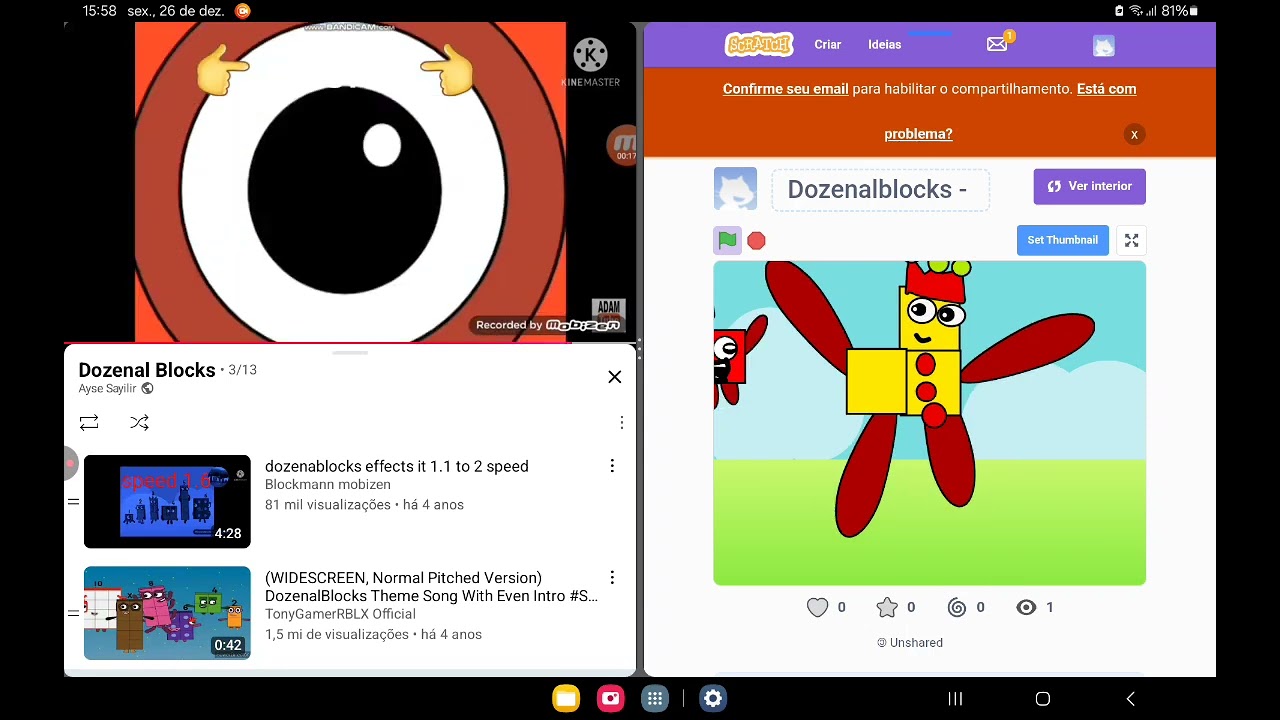Open recent apps navigation button
The width and height of the screenshot is (1280, 720).
[x=955, y=699]
